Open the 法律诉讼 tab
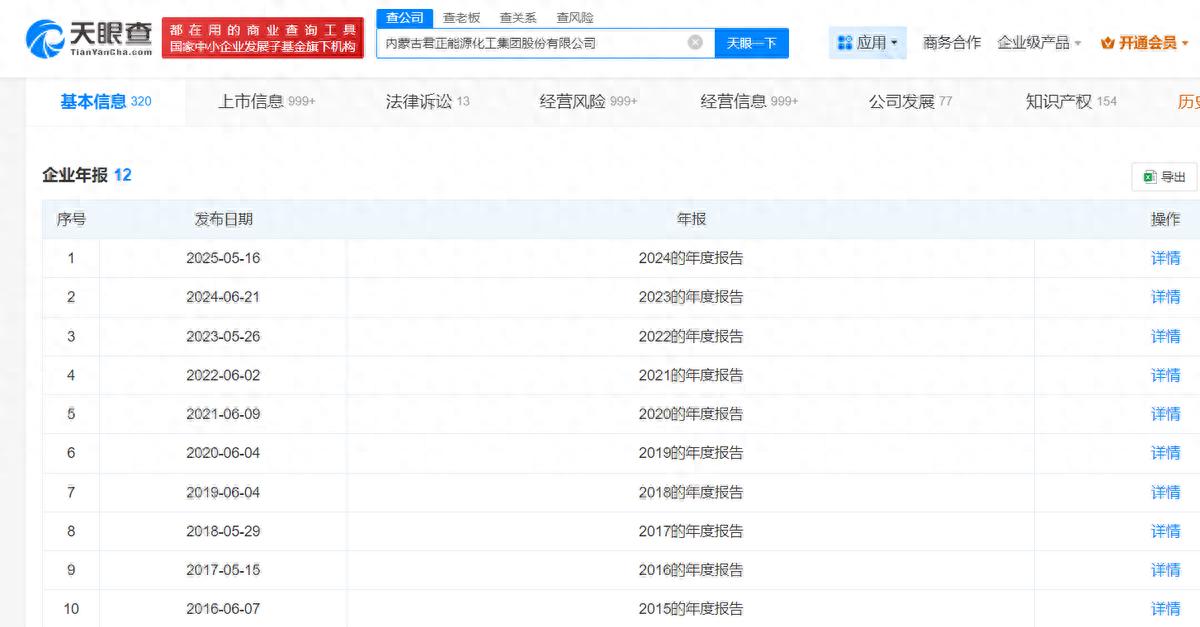 (x=427, y=101)
